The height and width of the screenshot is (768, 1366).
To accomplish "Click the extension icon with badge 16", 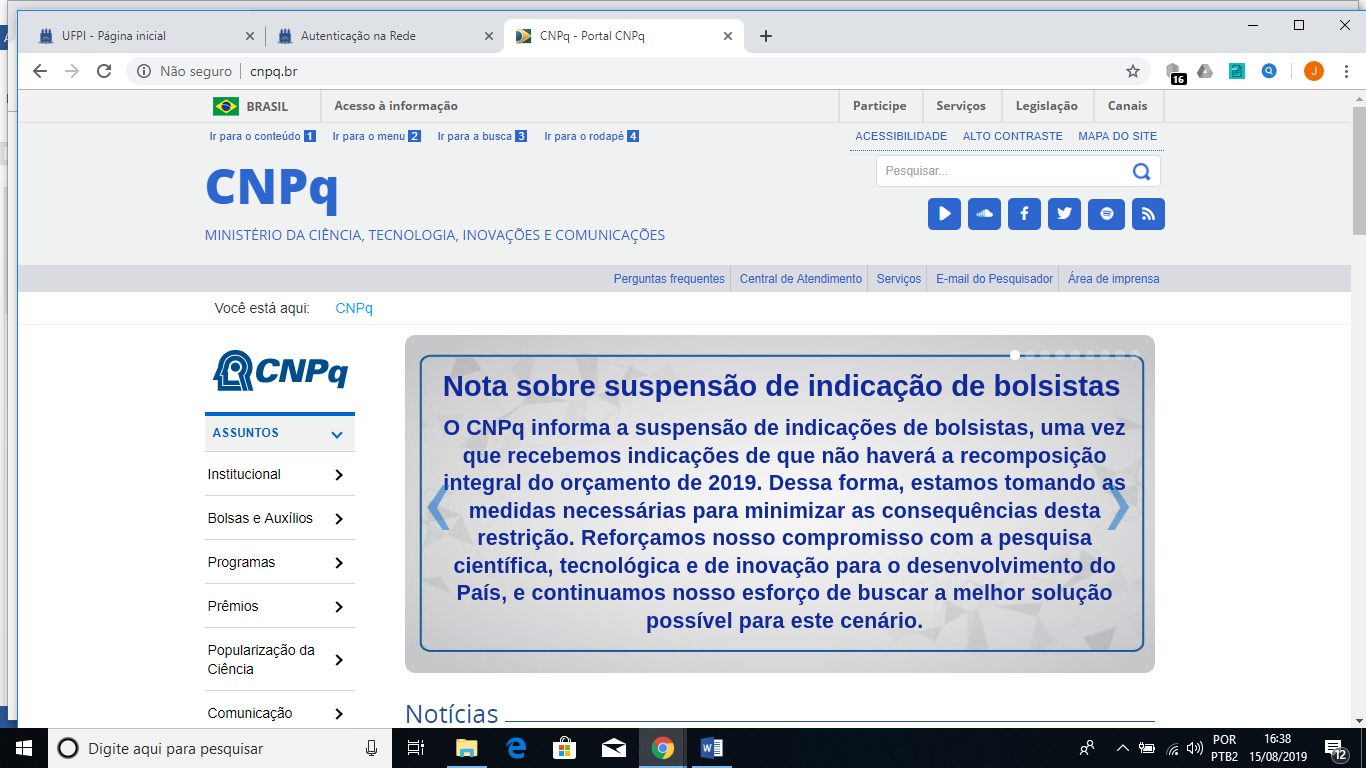I will (1175, 73).
